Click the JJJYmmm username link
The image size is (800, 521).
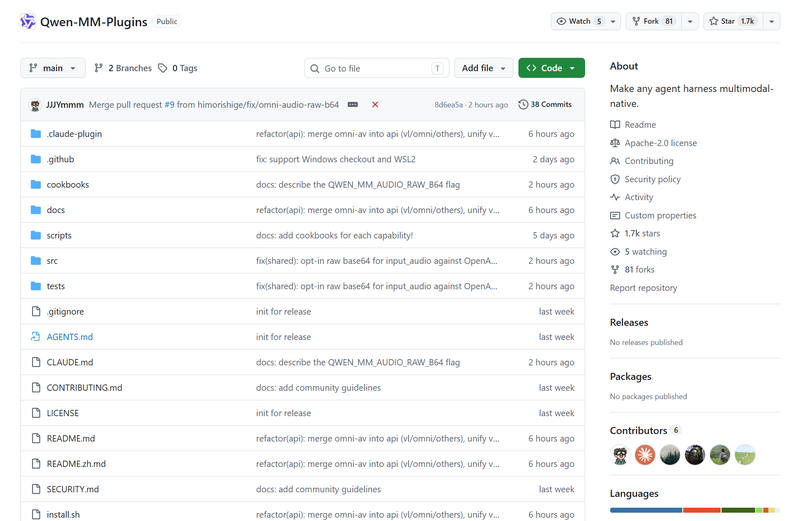click(65, 105)
